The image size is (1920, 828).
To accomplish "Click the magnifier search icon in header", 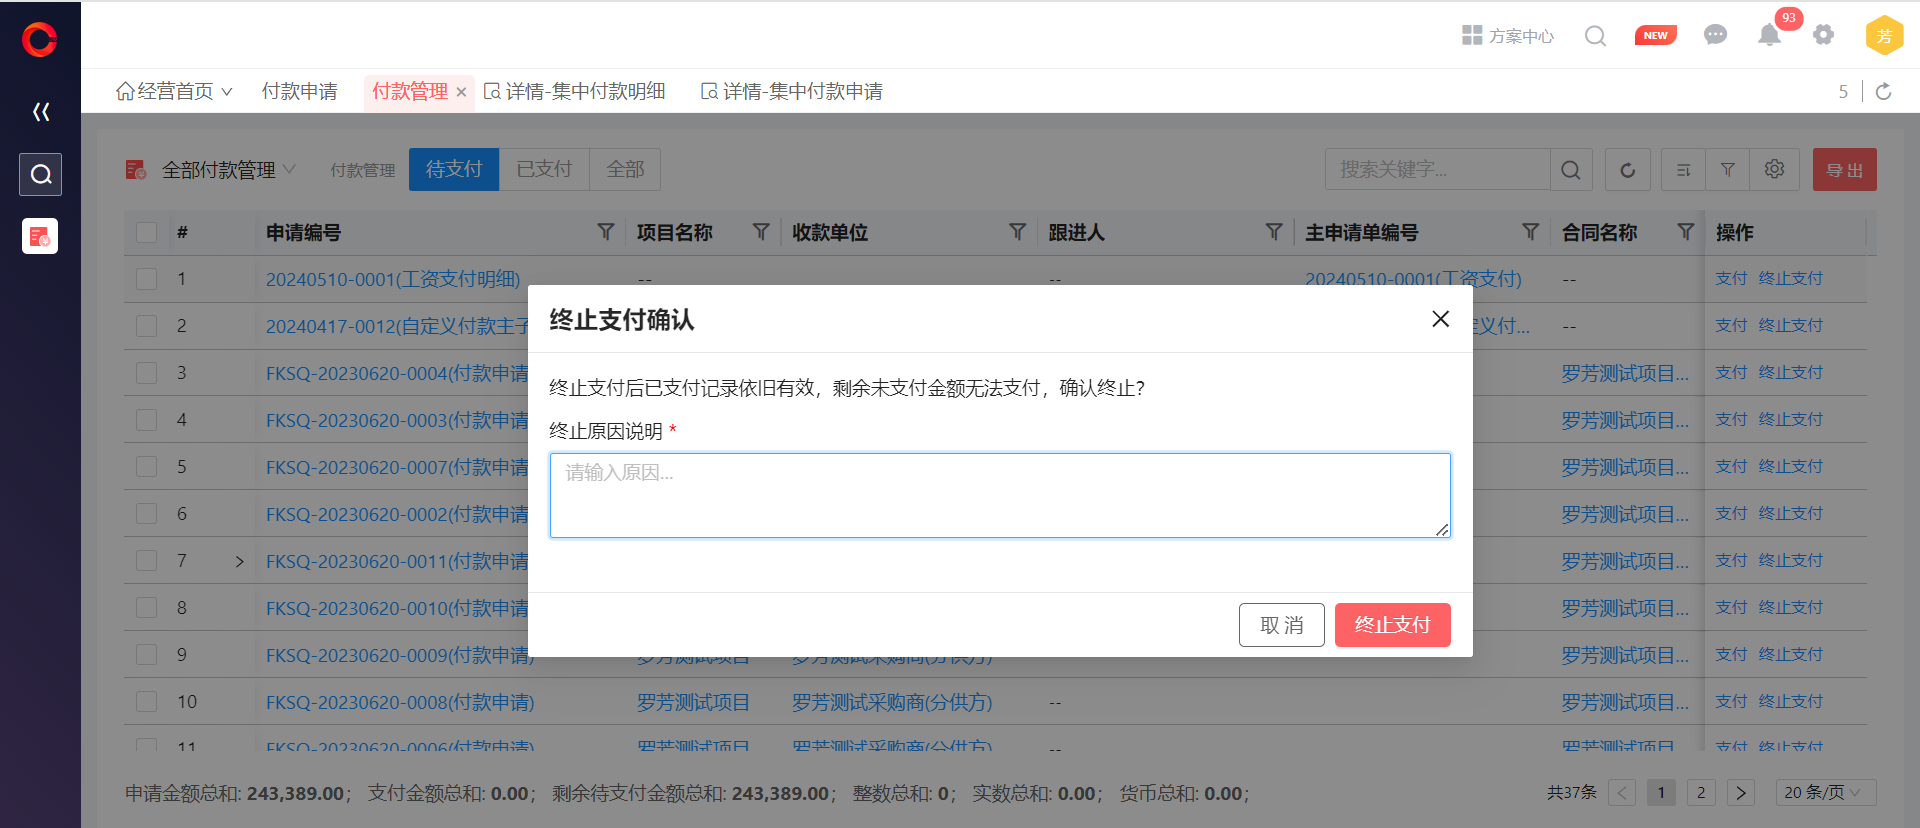I will [1595, 36].
